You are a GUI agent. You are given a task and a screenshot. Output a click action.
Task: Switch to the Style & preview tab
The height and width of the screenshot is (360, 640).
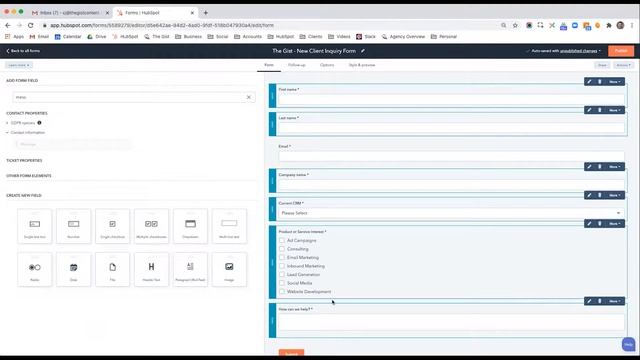[362, 65]
